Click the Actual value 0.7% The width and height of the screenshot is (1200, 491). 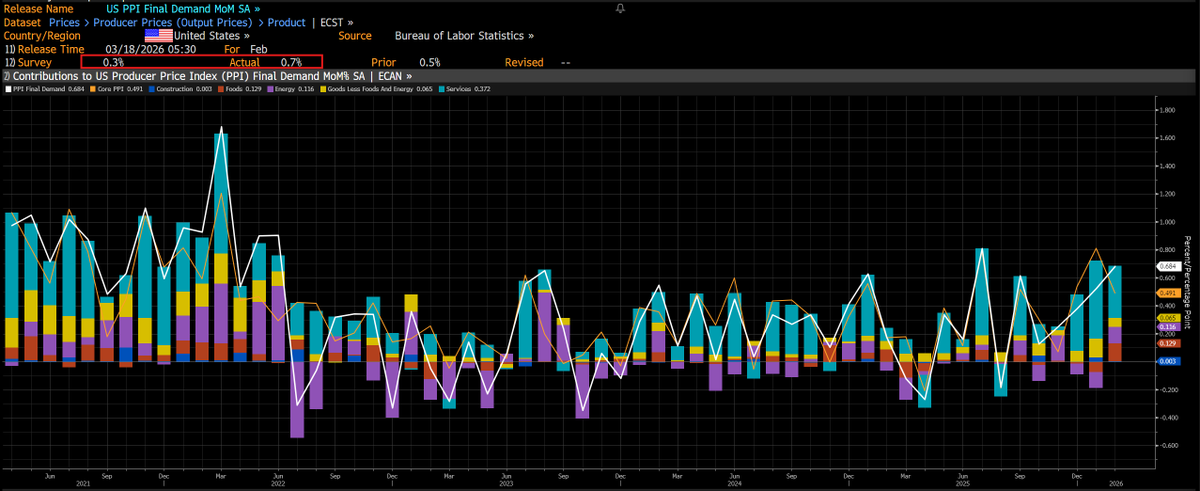tap(291, 62)
